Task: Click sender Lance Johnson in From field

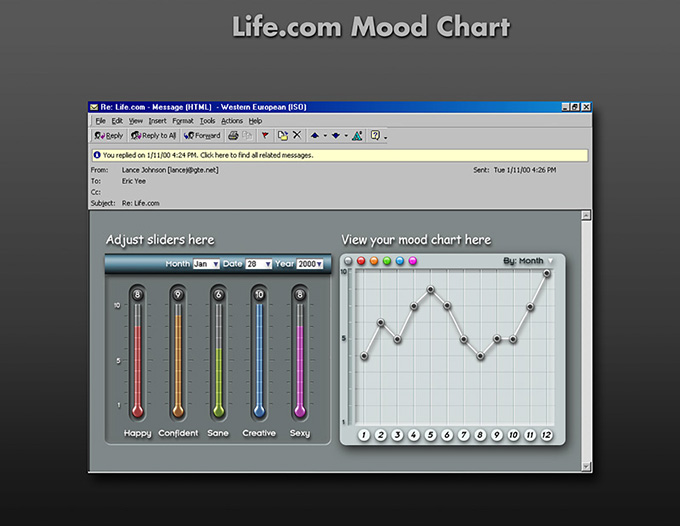Action: 170,170
